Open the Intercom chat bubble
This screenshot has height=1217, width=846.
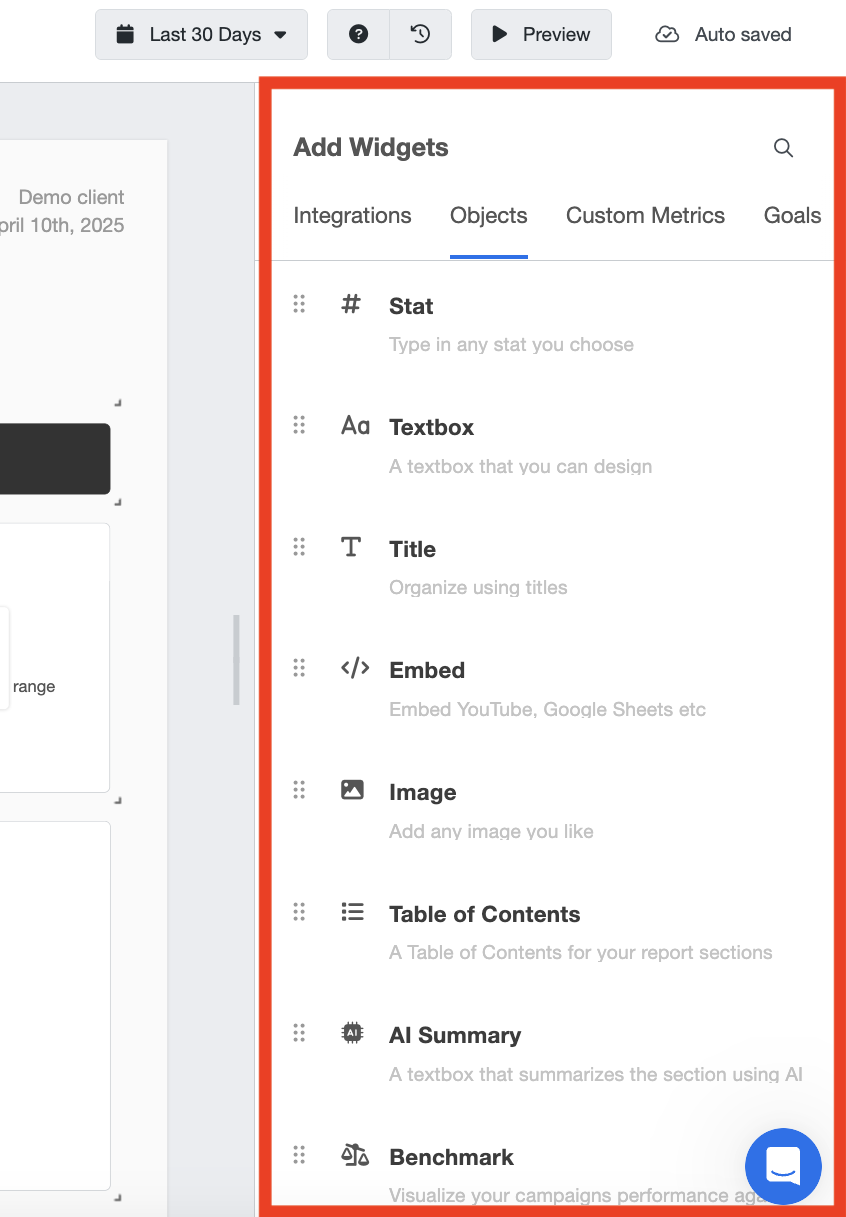[x=783, y=1166]
